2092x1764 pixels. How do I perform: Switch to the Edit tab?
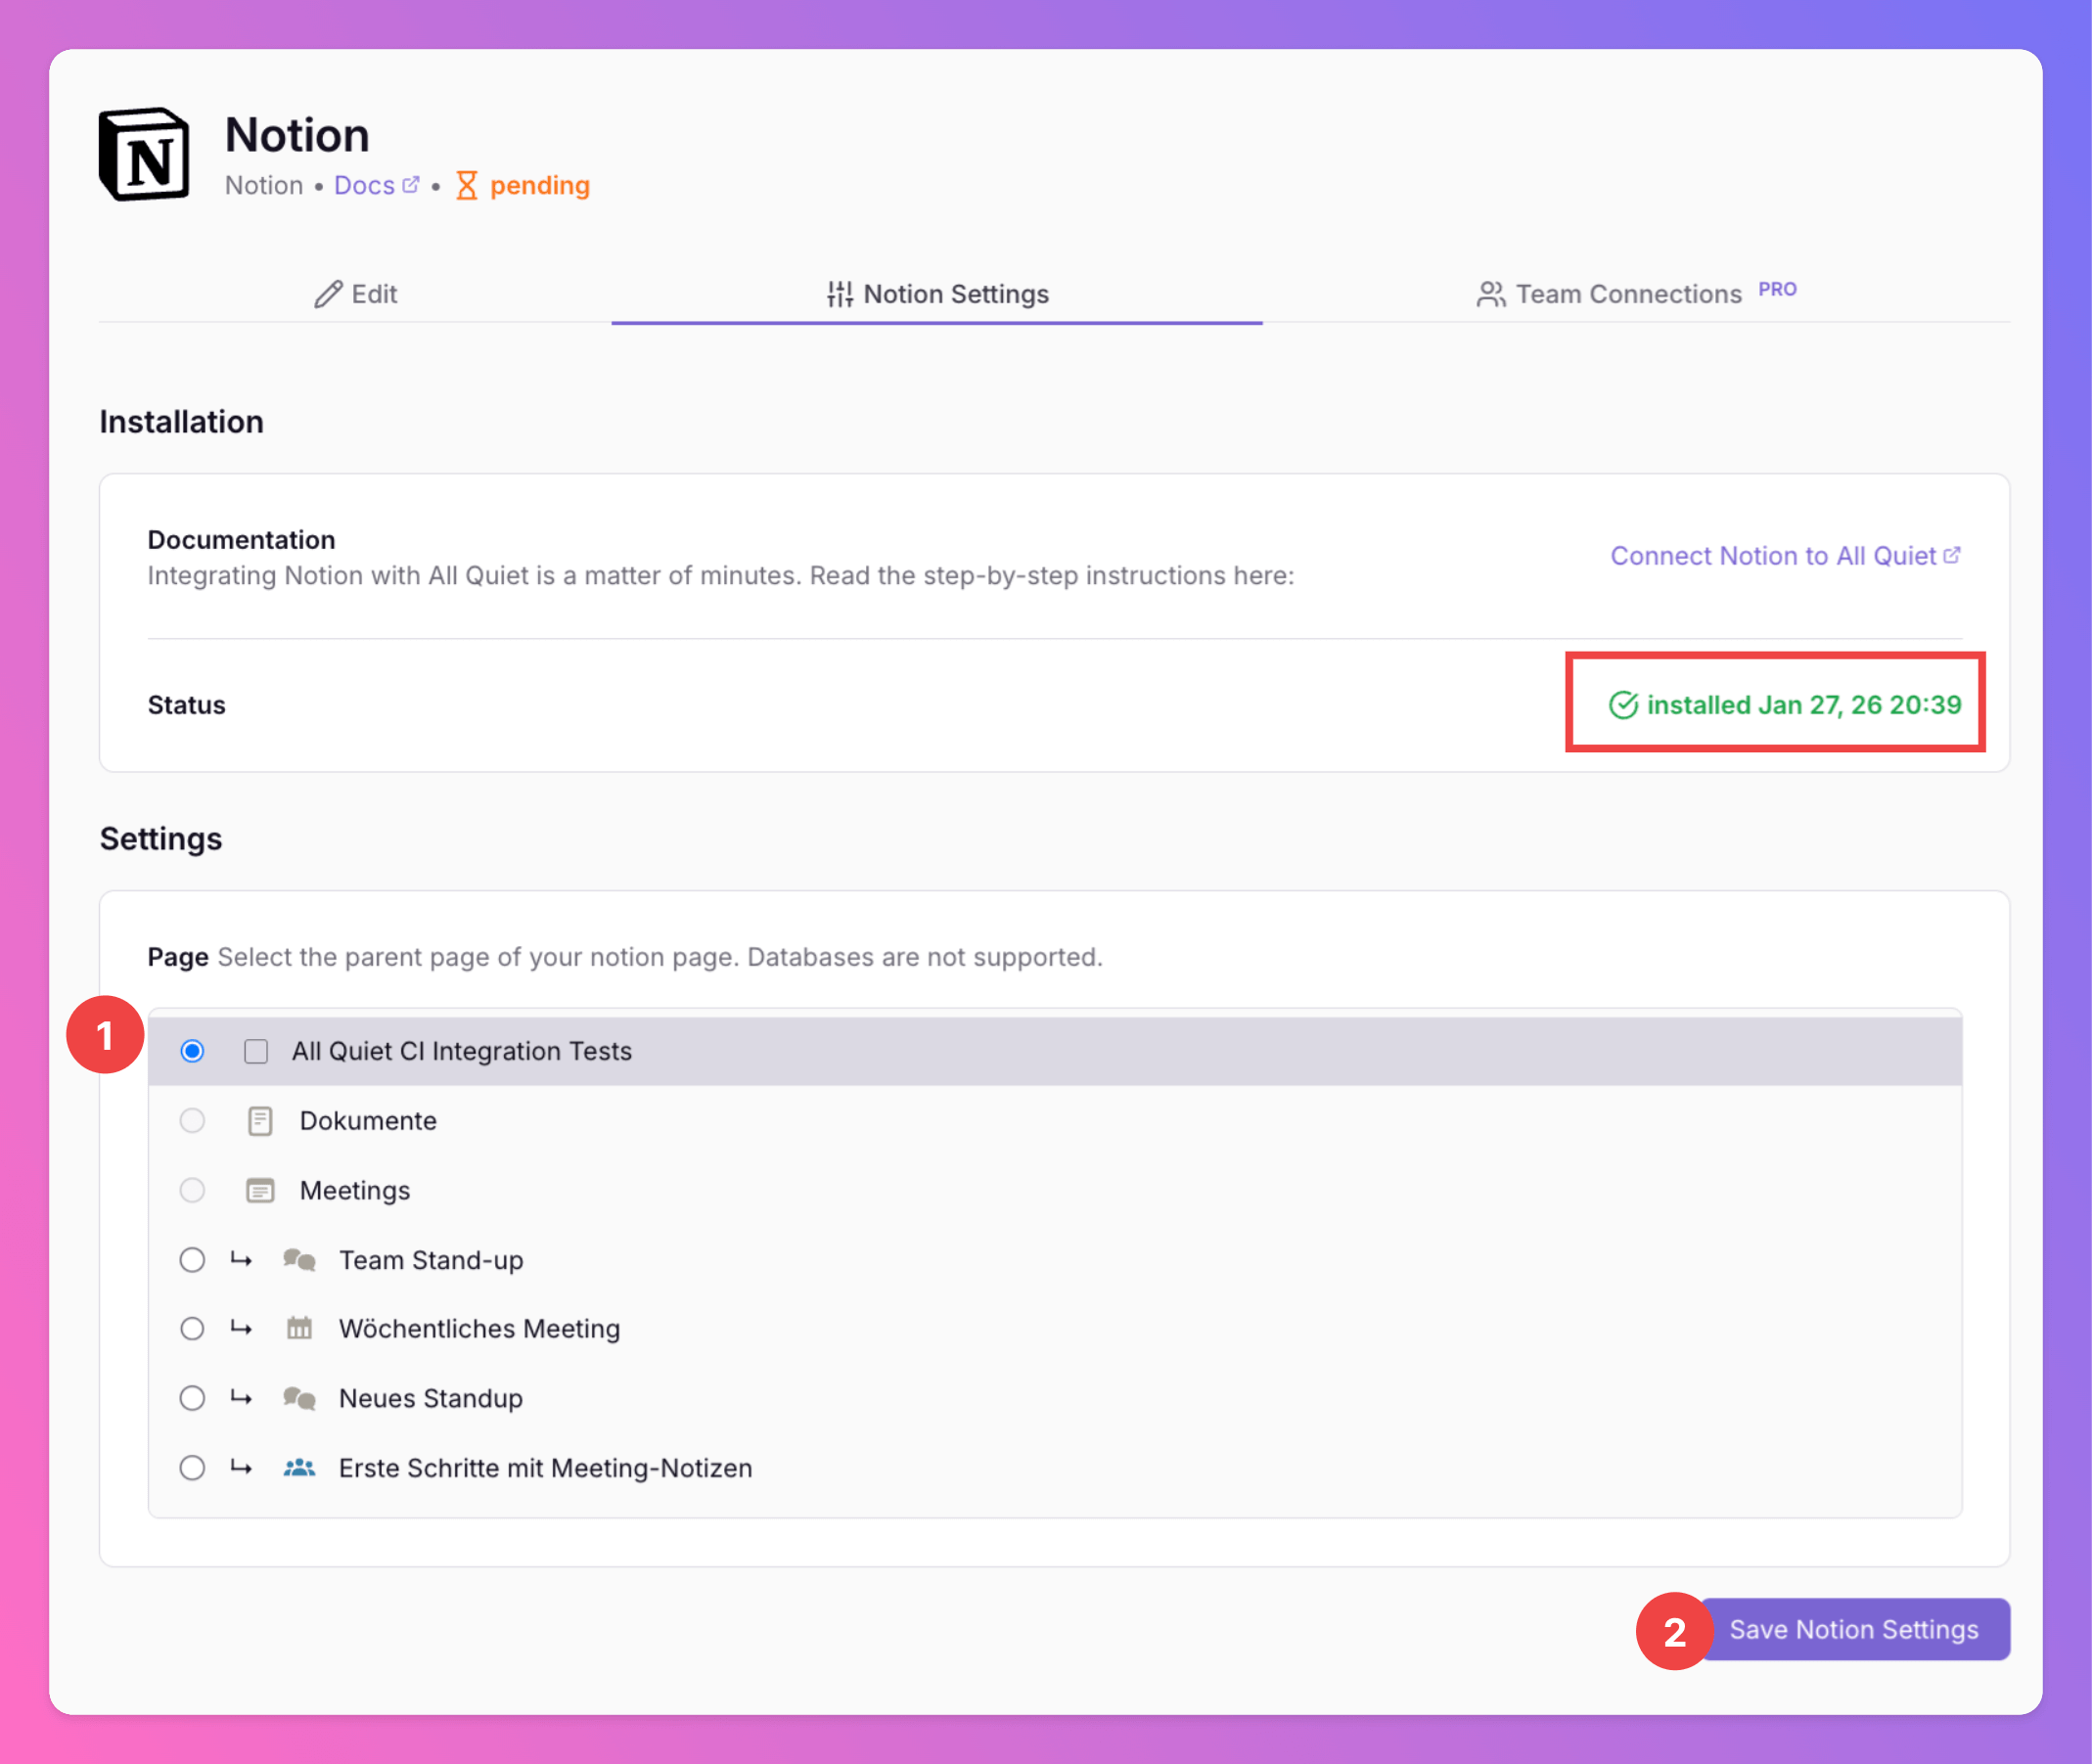pyautogui.click(x=356, y=294)
